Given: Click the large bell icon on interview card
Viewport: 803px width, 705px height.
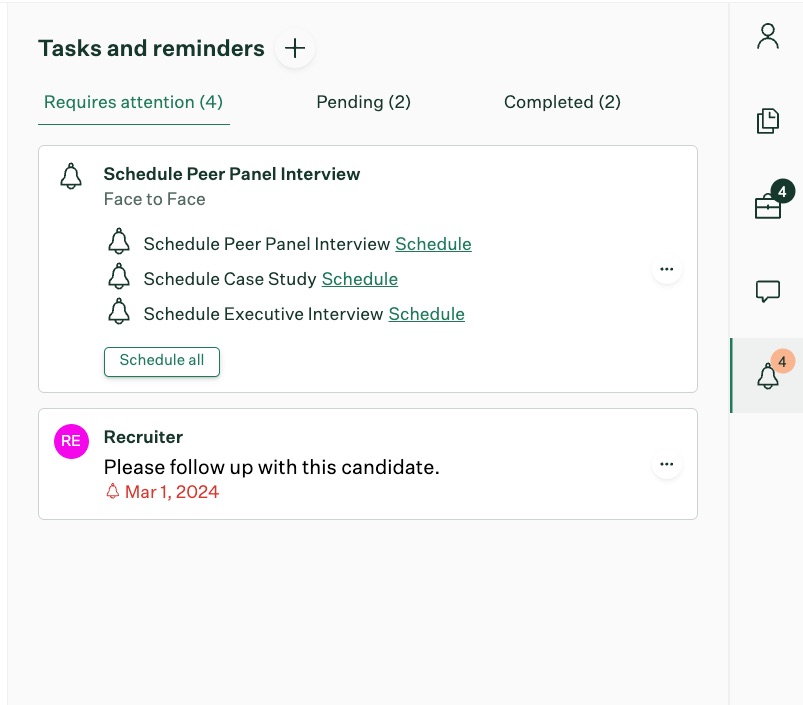Looking at the screenshot, I should click(x=71, y=177).
